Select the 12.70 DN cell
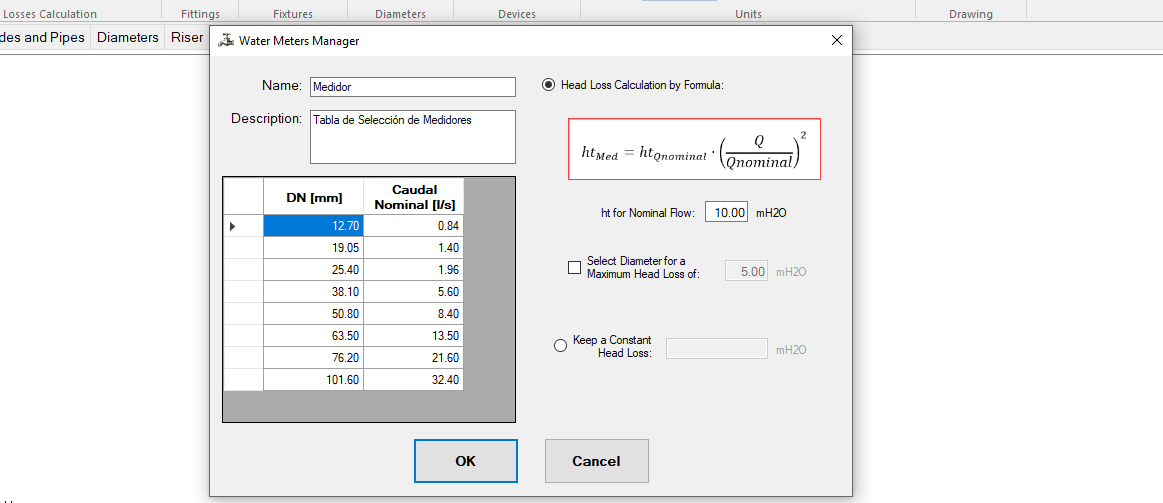1163x503 pixels. tap(313, 227)
